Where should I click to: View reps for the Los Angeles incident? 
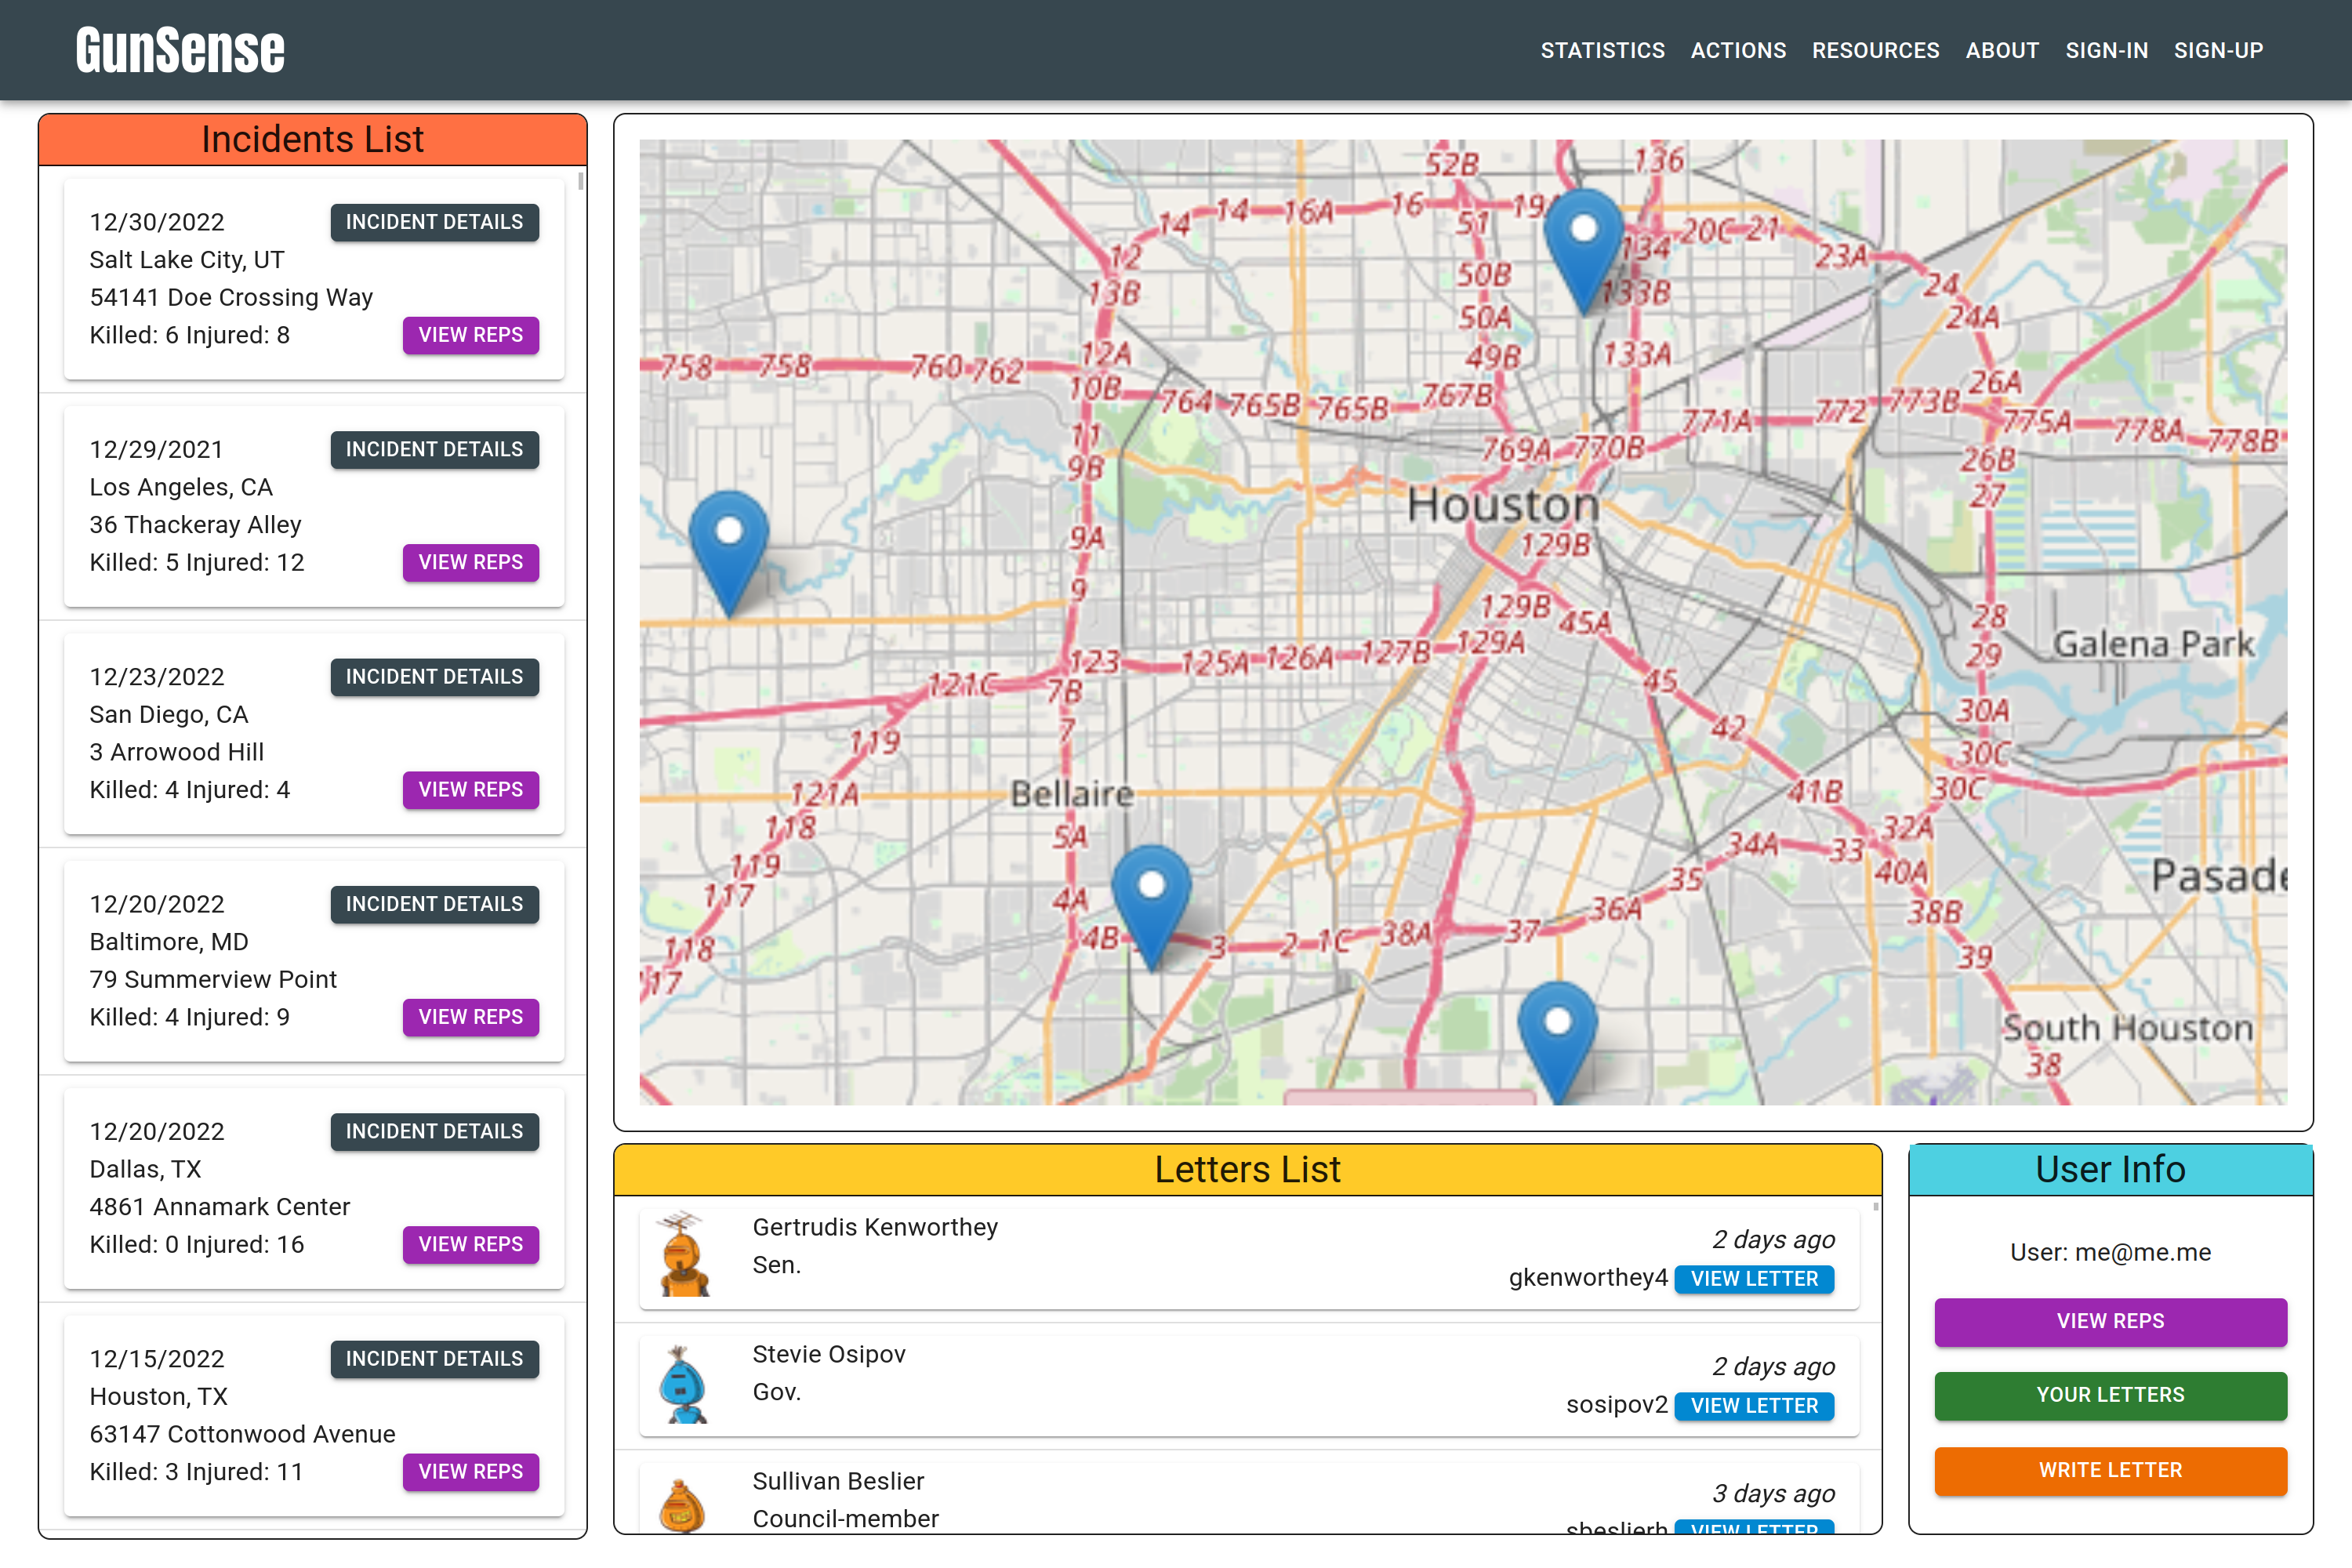[x=470, y=562]
